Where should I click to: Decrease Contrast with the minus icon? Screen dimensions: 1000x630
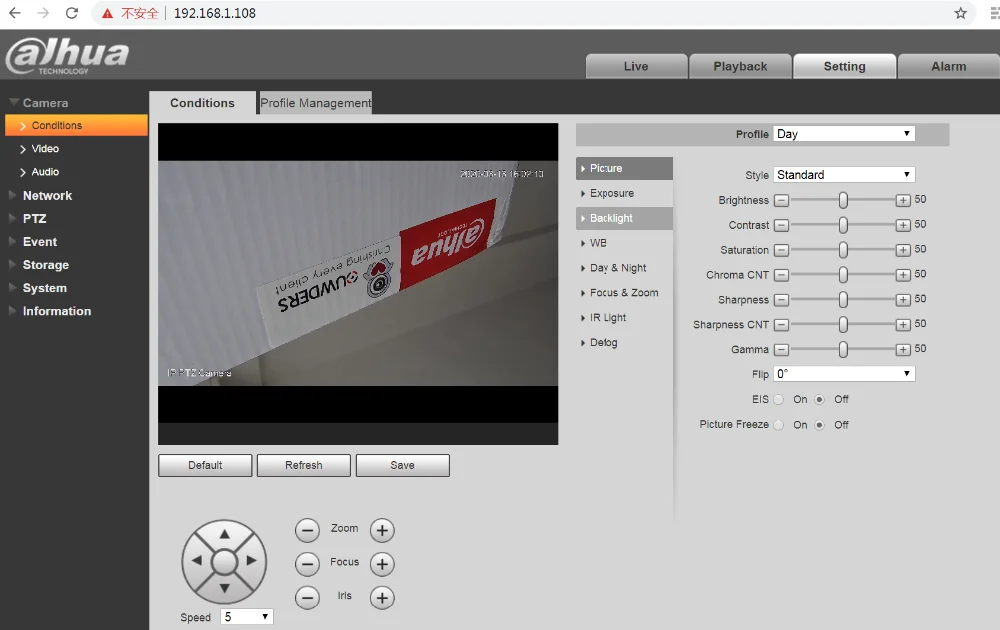click(x=781, y=226)
